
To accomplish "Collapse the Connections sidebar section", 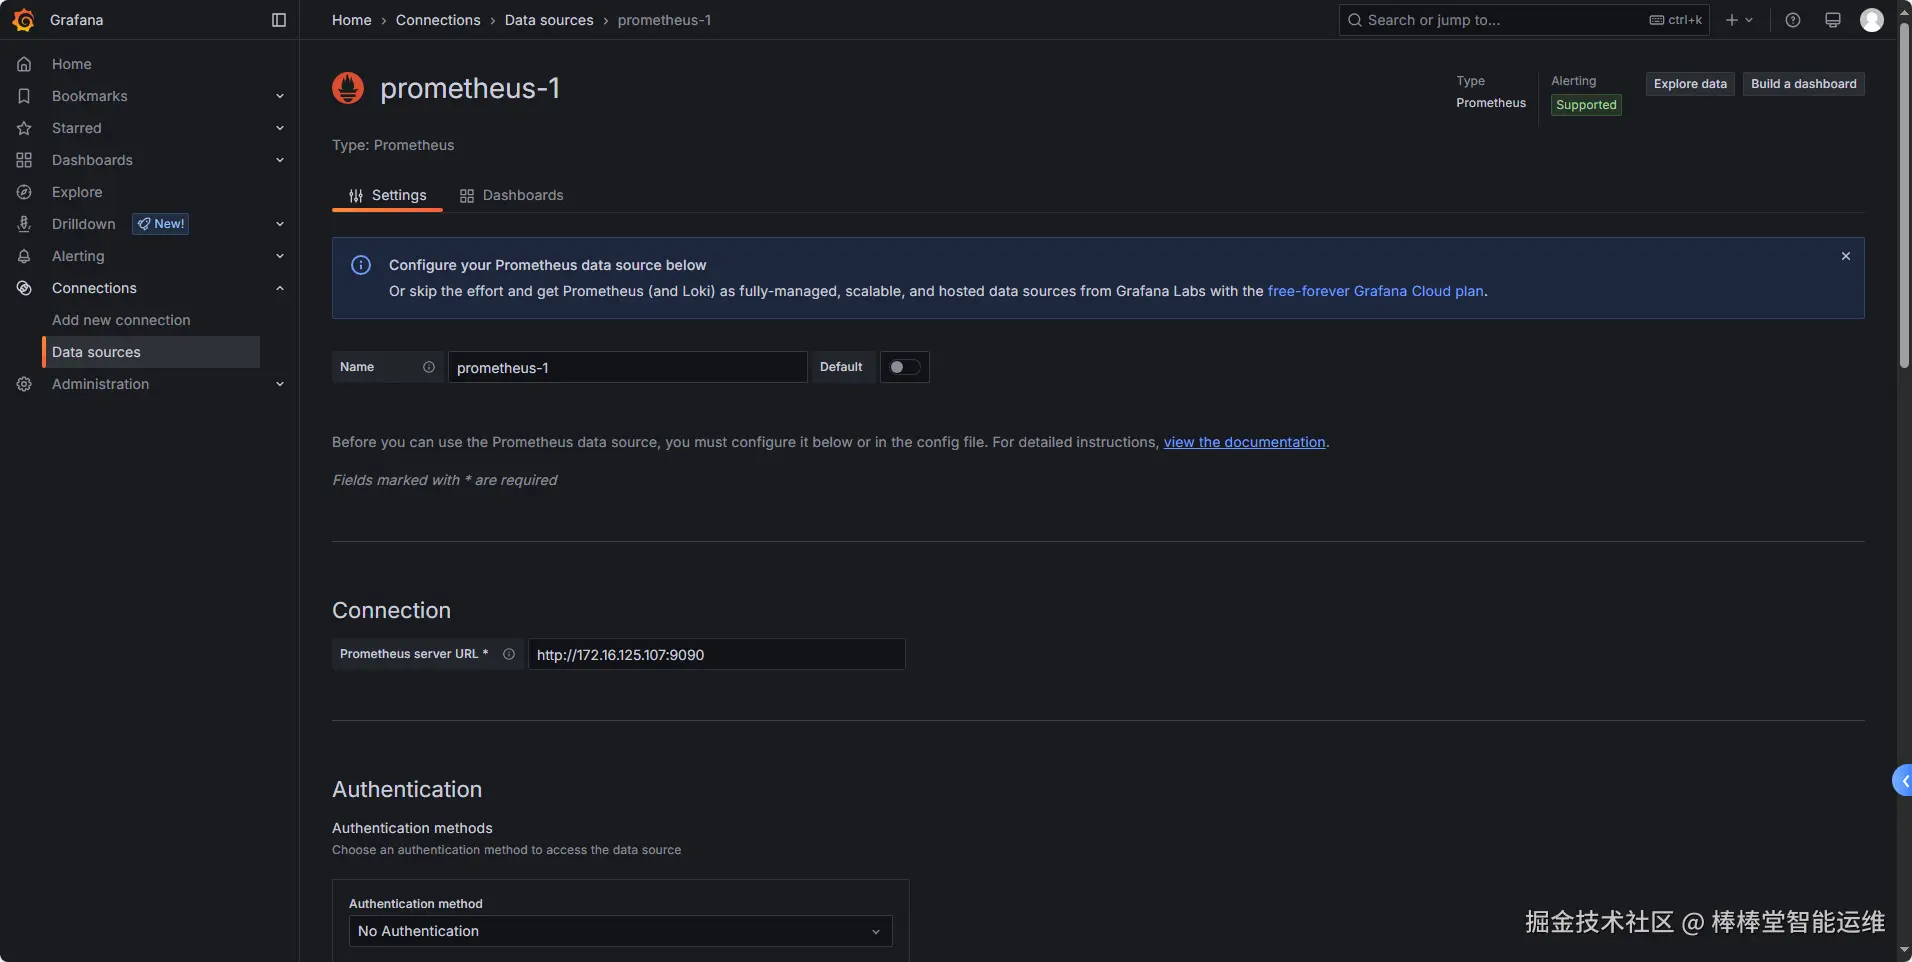I will (x=280, y=288).
